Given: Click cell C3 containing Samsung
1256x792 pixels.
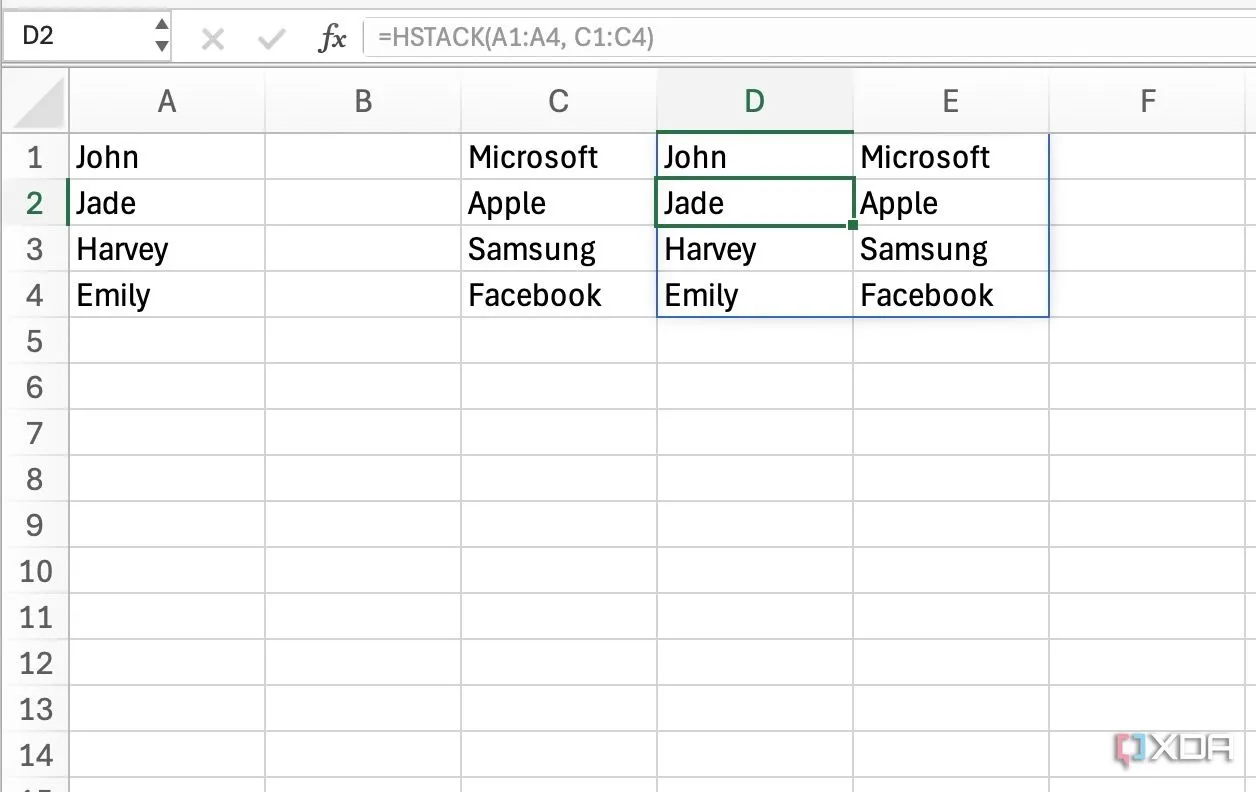Looking at the screenshot, I should point(559,249).
